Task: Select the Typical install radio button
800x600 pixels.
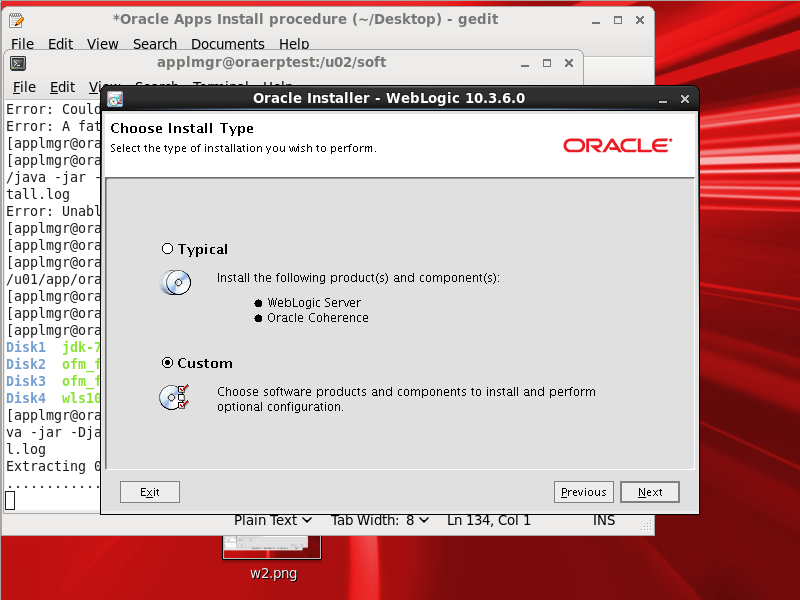Action: 167,248
